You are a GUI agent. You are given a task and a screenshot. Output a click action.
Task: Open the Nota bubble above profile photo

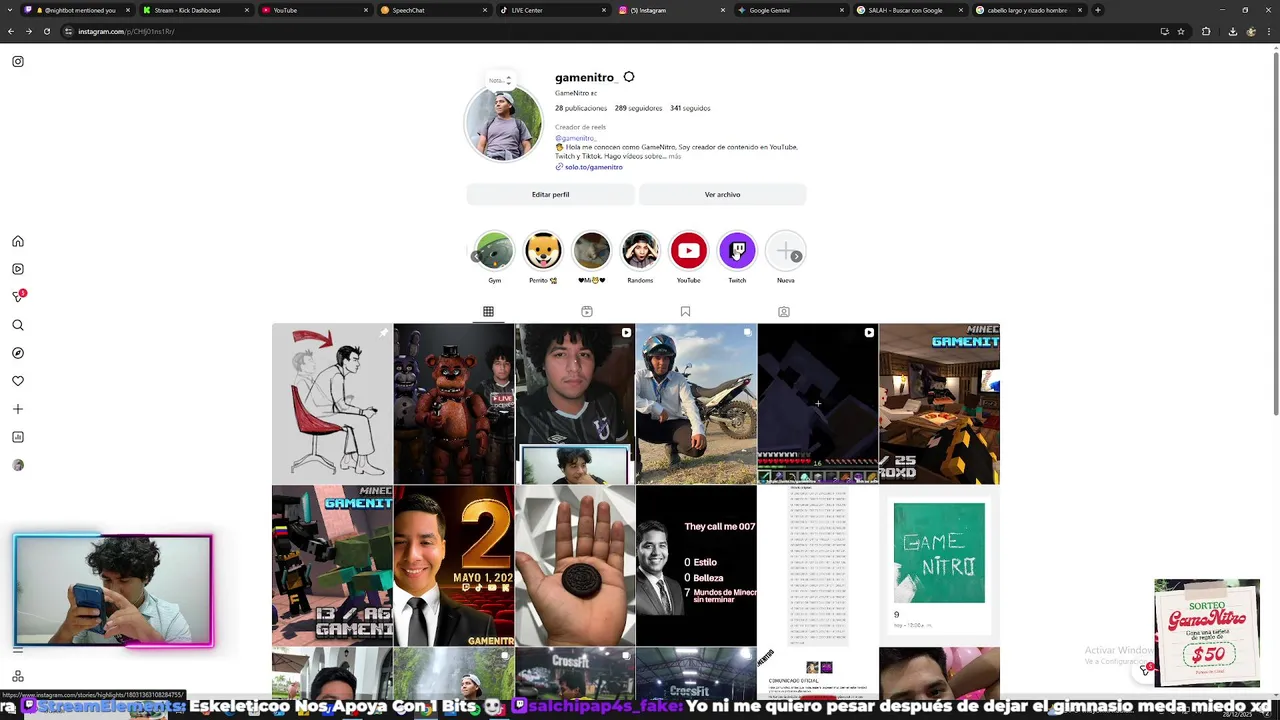(x=499, y=80)
